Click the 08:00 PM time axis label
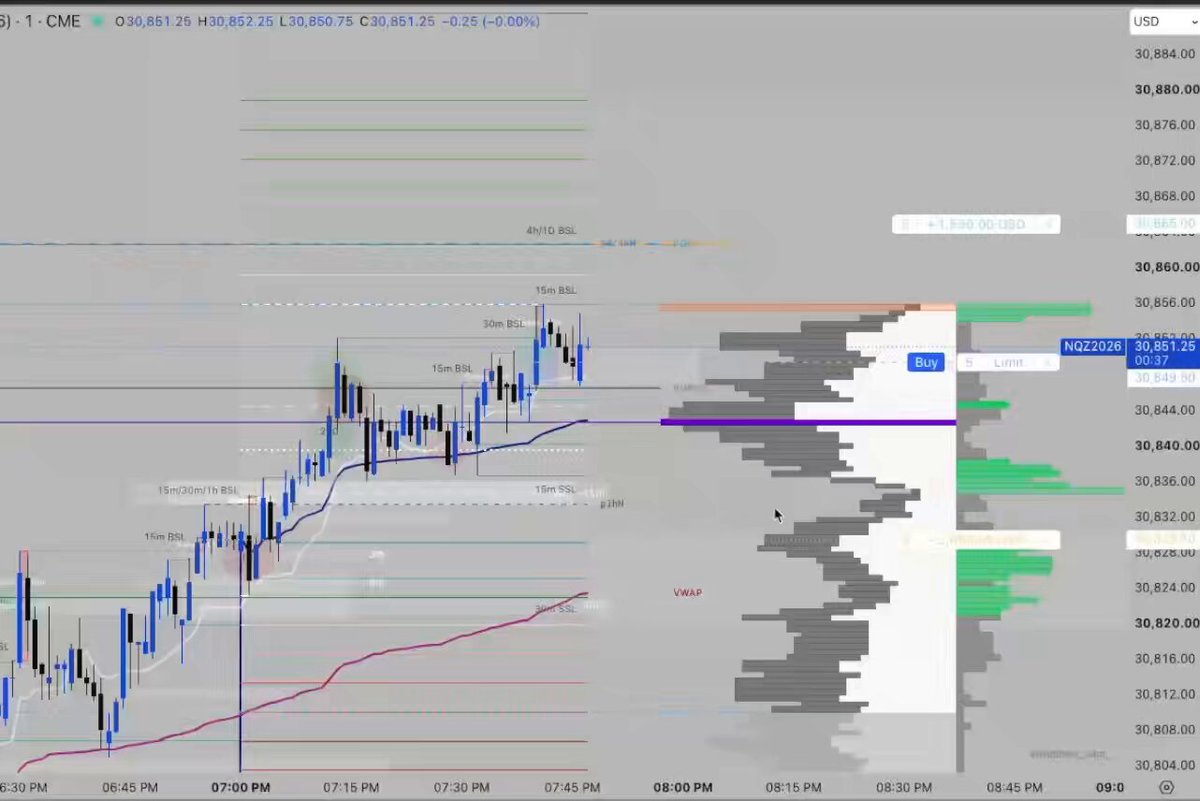The image size is (1200, 801). pyautogui.click(x=683, y=787)
